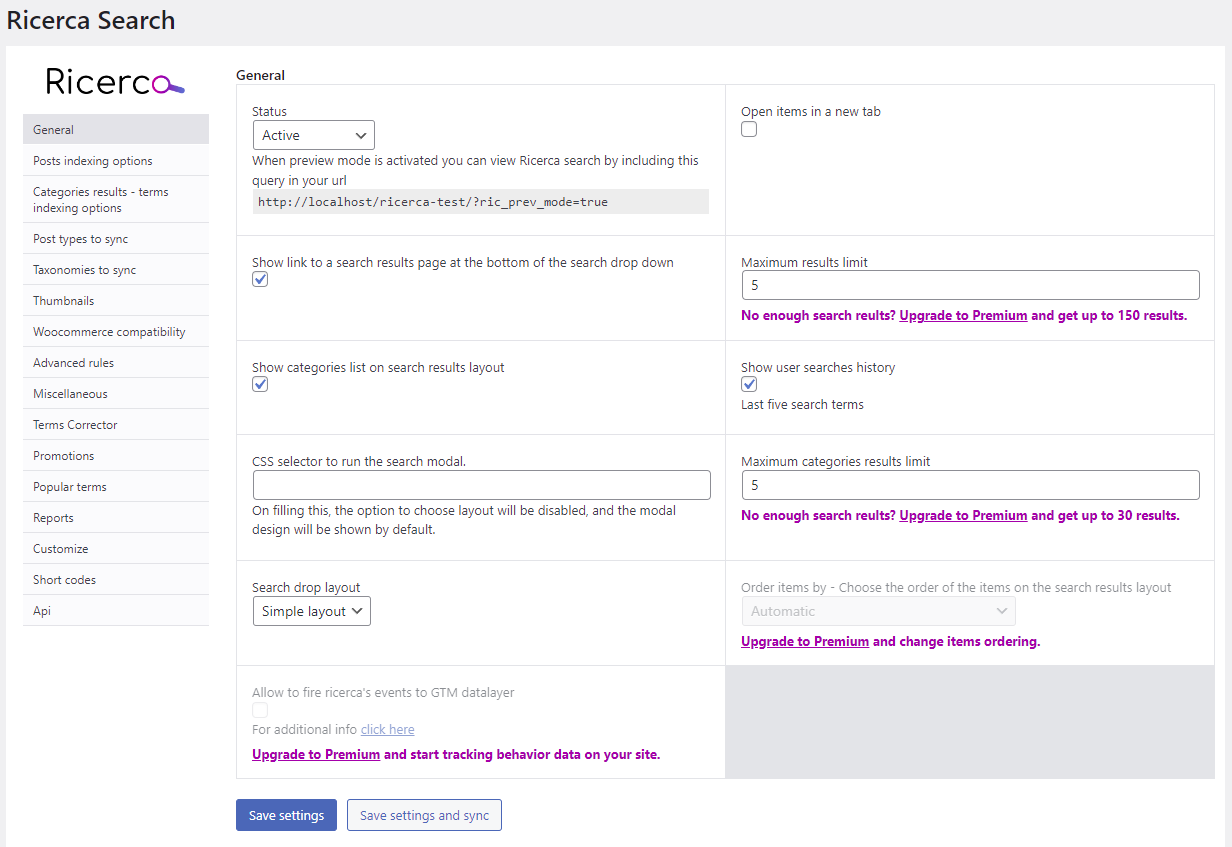Open the Status dropdown
The height and width of the screenshot is (847, 1232).
(314, 135)
